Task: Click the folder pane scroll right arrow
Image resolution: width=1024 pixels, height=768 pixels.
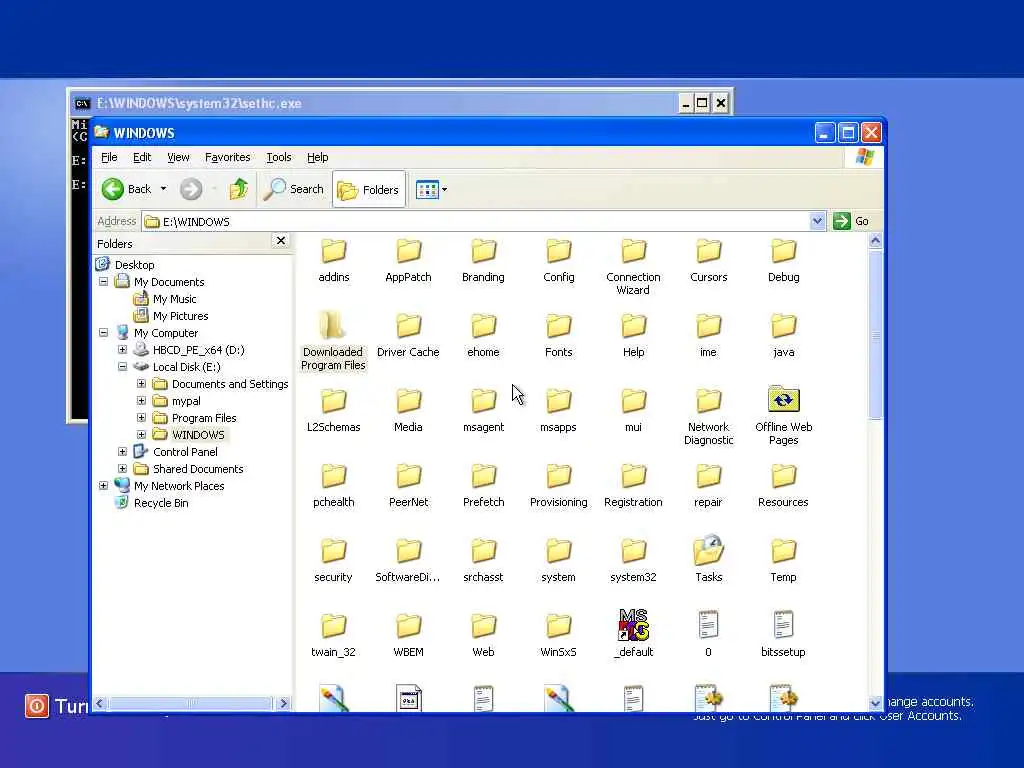Action: point(283,703)
